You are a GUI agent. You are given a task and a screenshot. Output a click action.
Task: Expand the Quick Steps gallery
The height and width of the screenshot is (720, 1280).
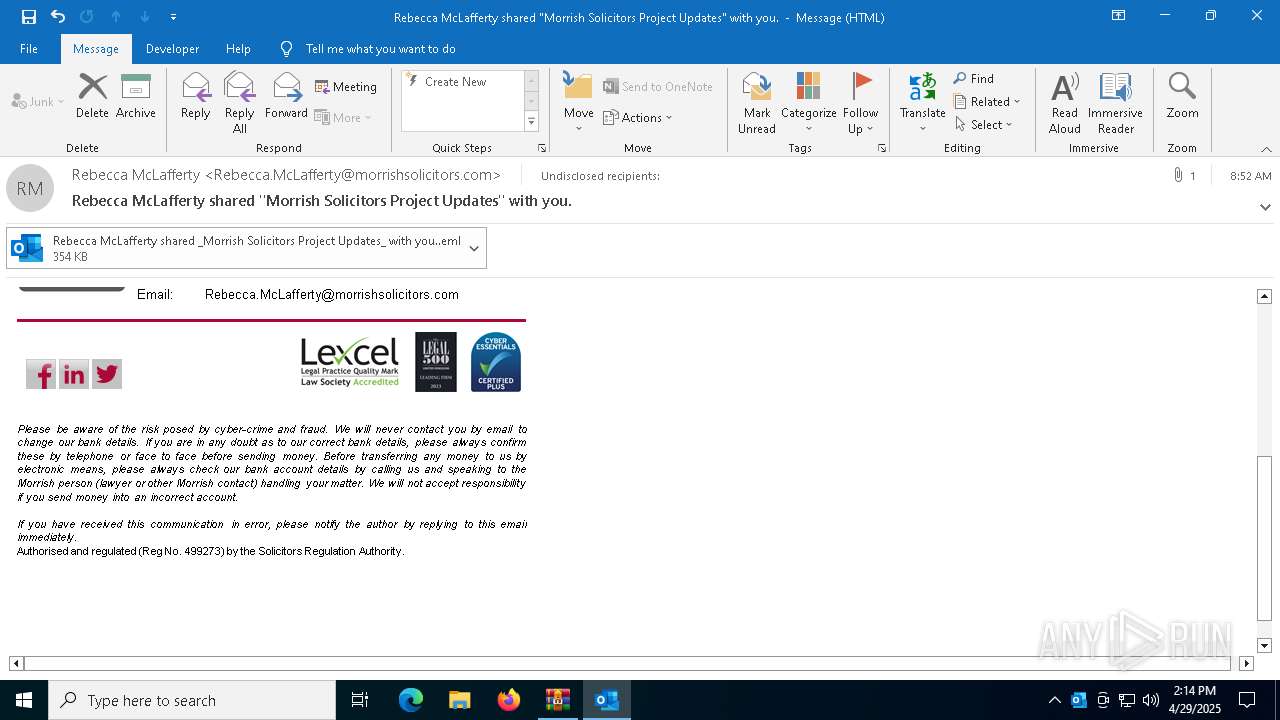pyautogui.click(x=531, y=122)
